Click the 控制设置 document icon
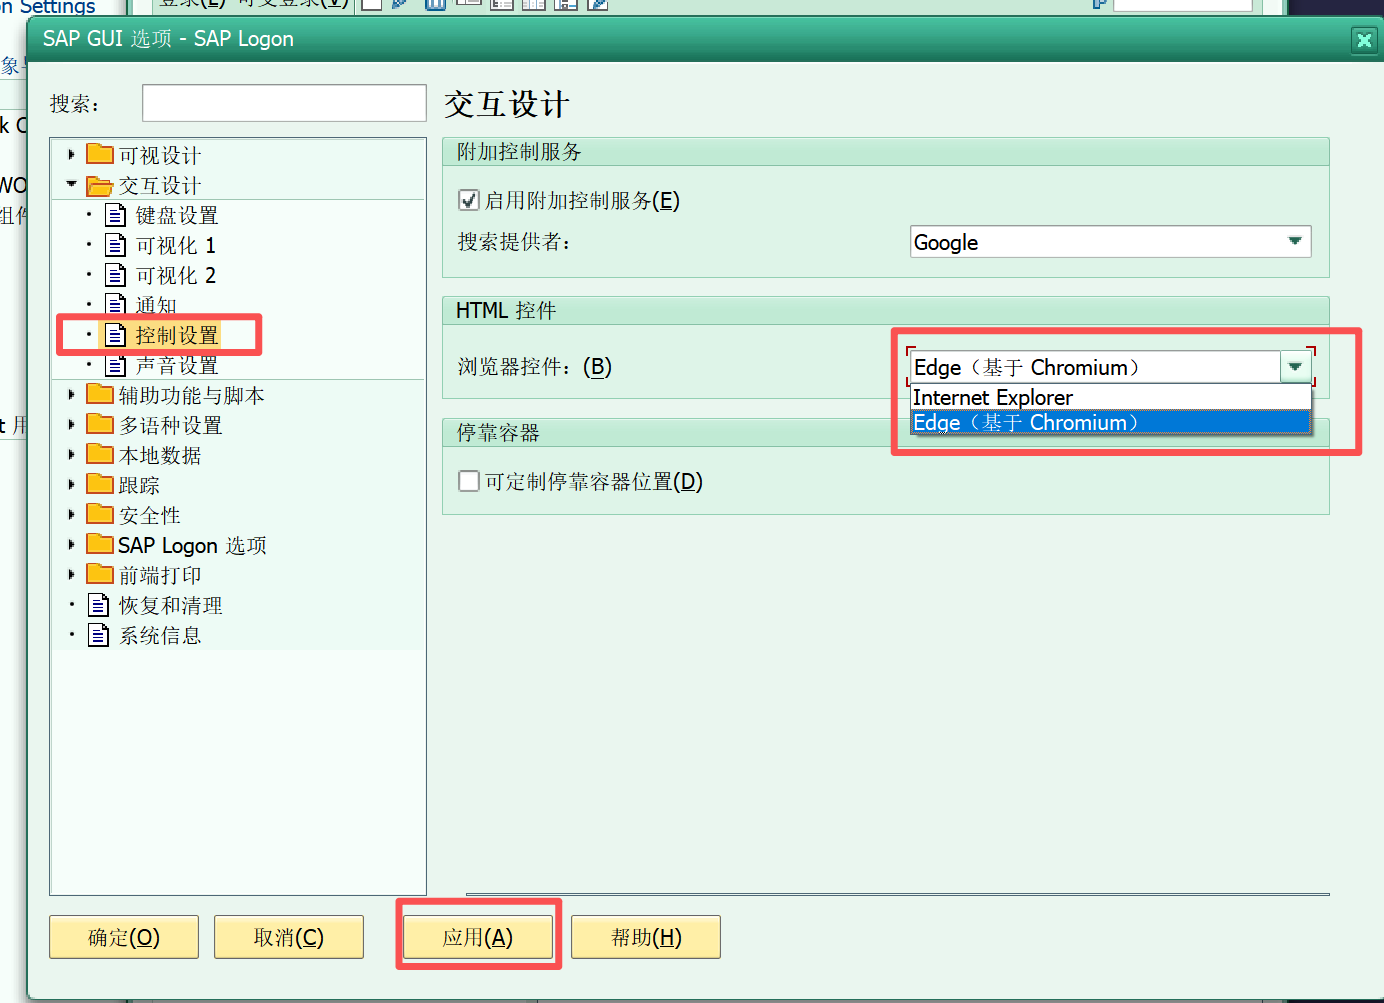This screenshot has width=1384, height=1003. 116,335
